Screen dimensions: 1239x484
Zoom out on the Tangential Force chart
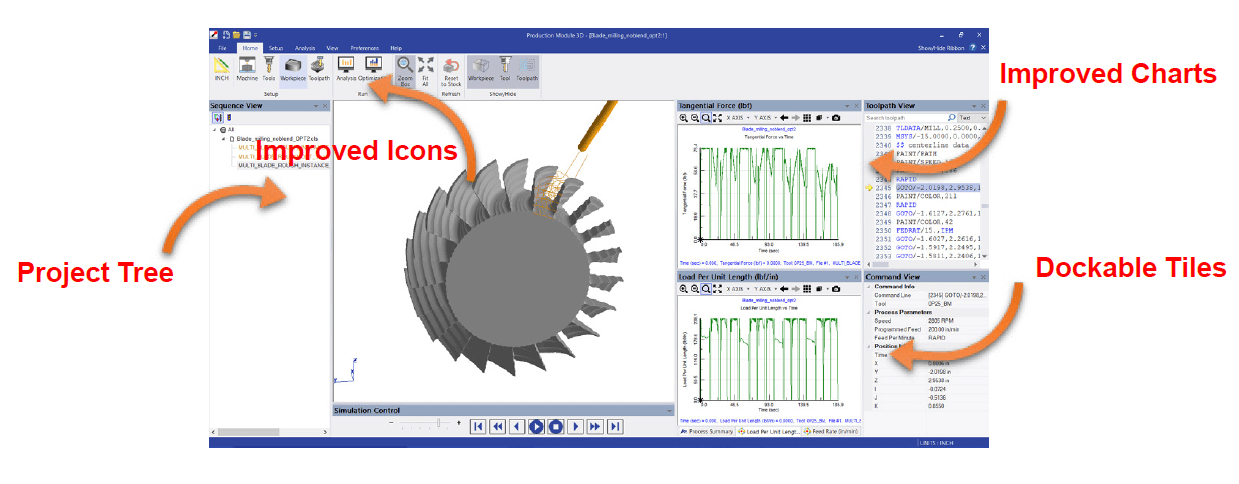point(695,118)
